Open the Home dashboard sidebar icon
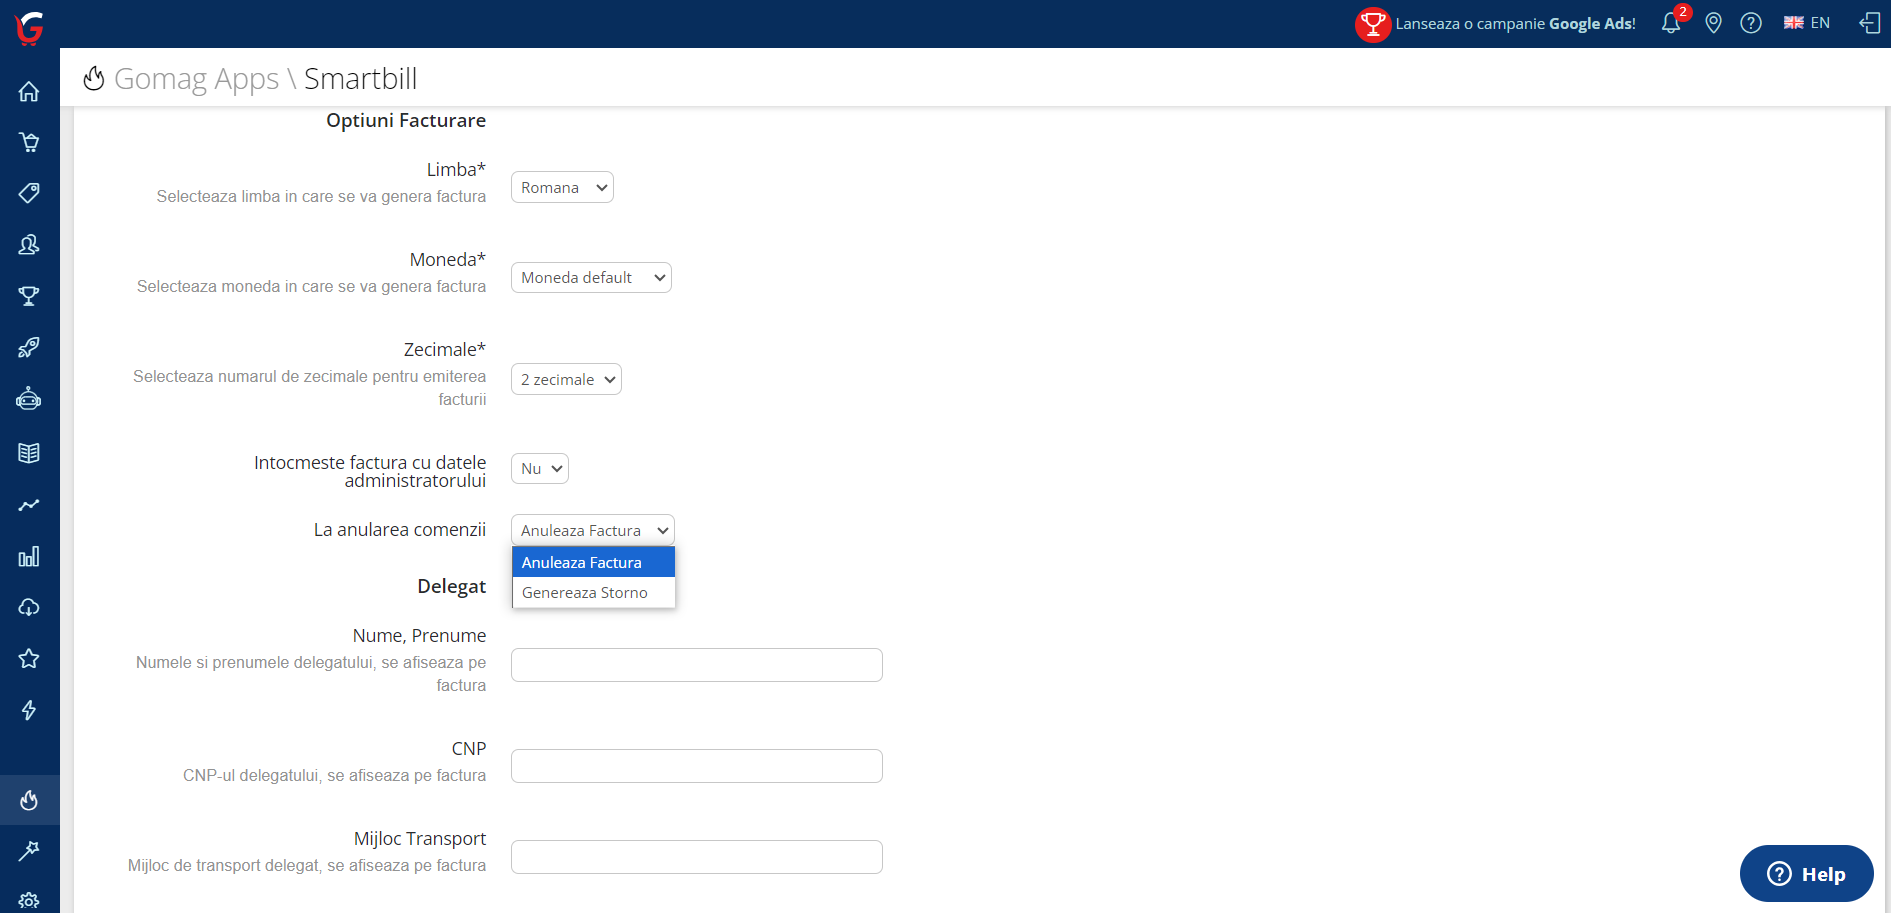 click(29, 92)
